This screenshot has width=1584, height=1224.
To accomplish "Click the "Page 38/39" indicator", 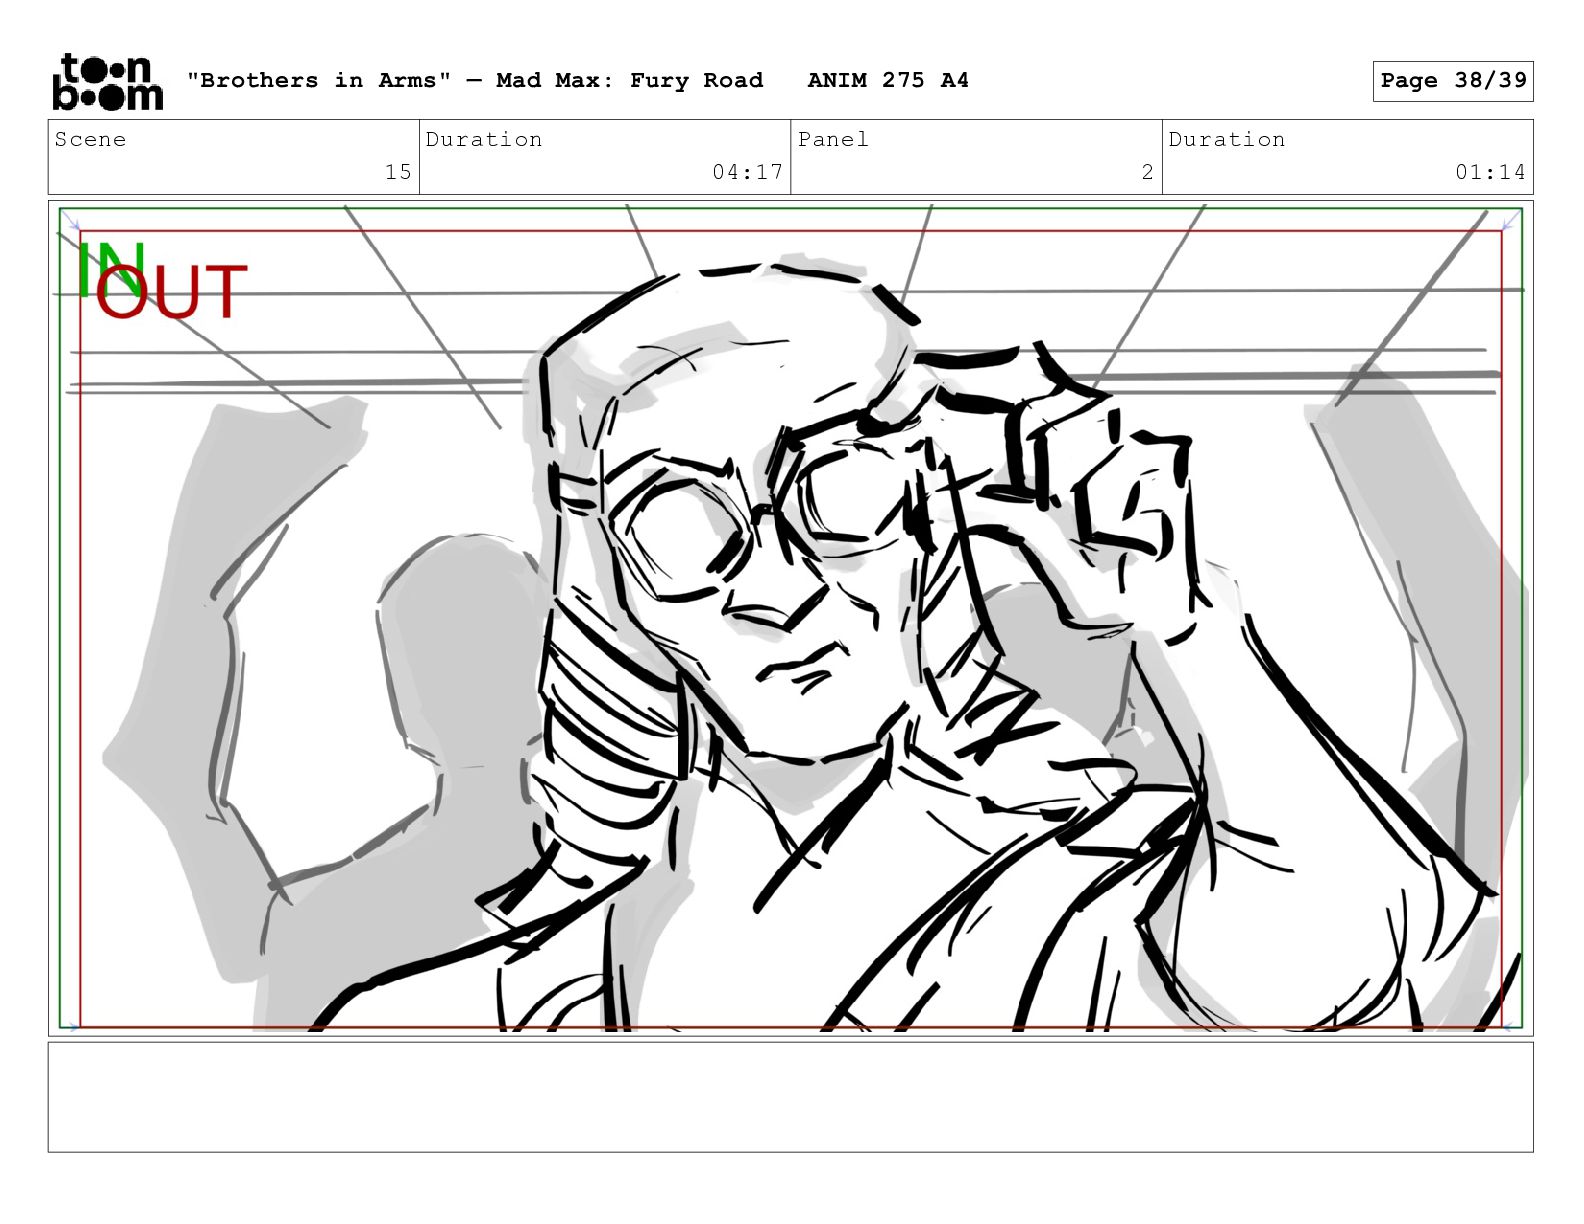I will coord(1453,81).
